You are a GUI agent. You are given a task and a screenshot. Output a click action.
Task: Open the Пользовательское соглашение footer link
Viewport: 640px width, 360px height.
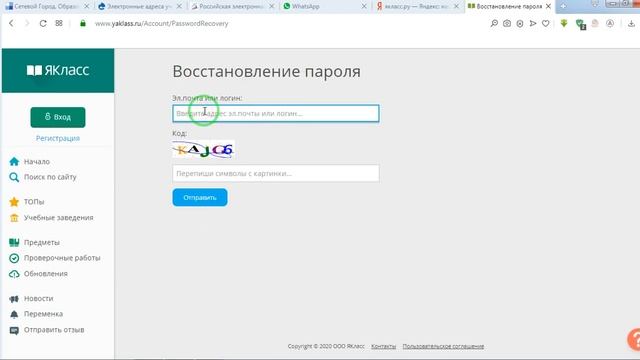[443, 346]
